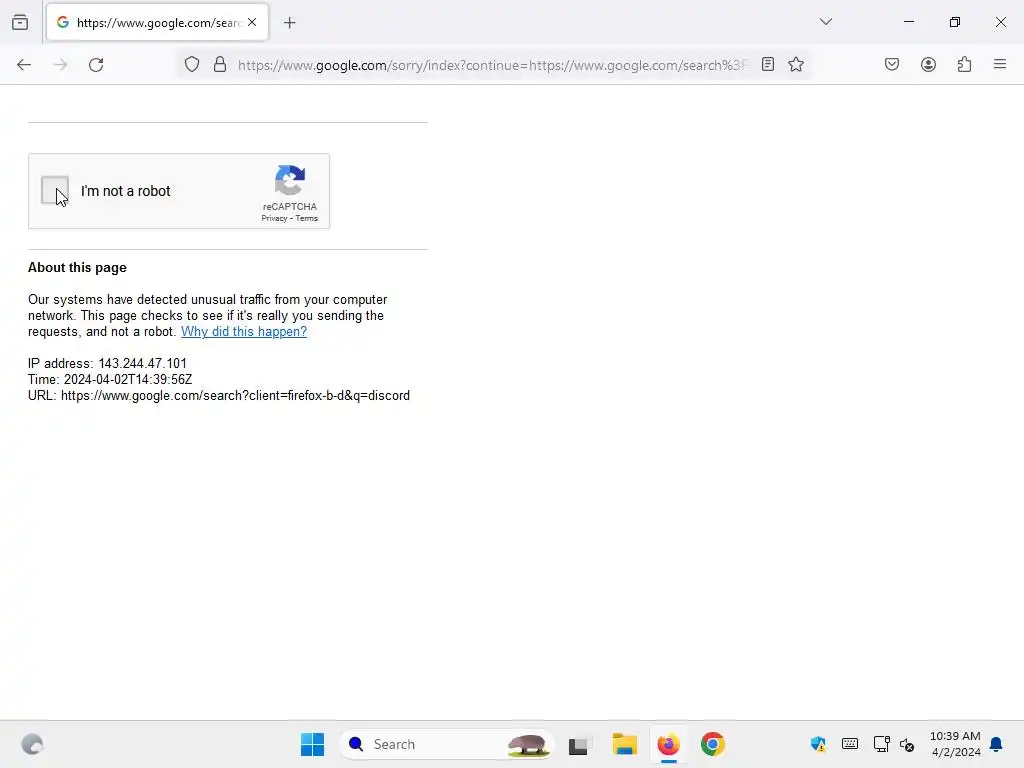
Task: Click the taskbar Search box
Action: [447, 744]
